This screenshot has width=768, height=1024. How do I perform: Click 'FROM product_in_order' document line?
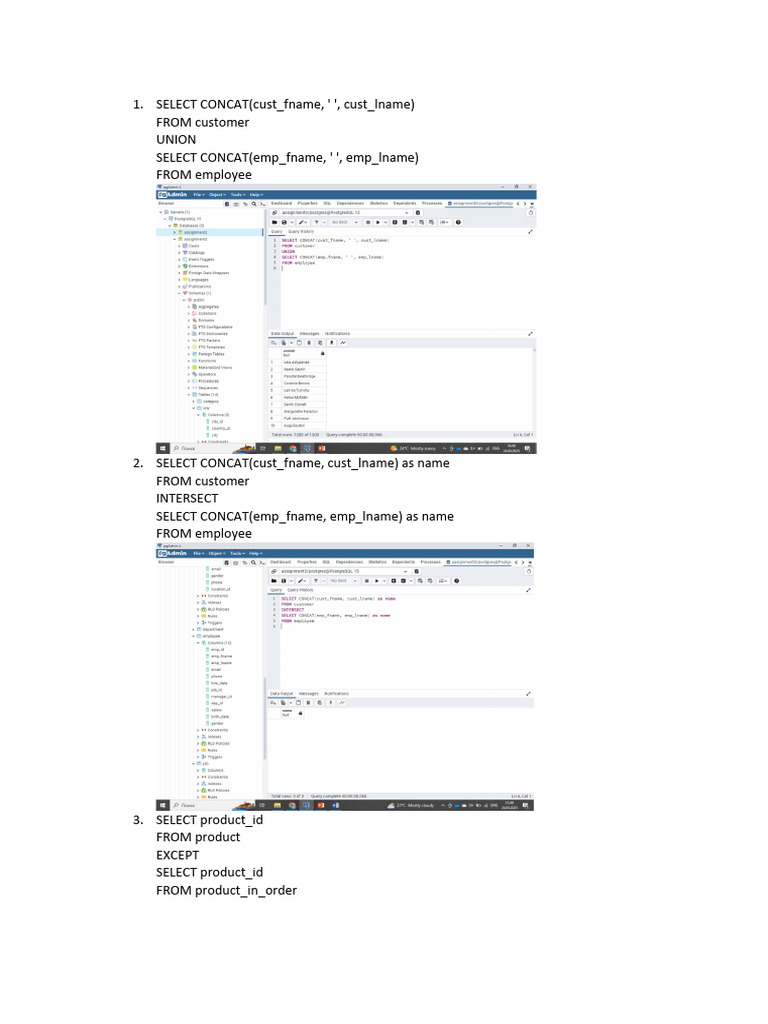coord(226,891)
